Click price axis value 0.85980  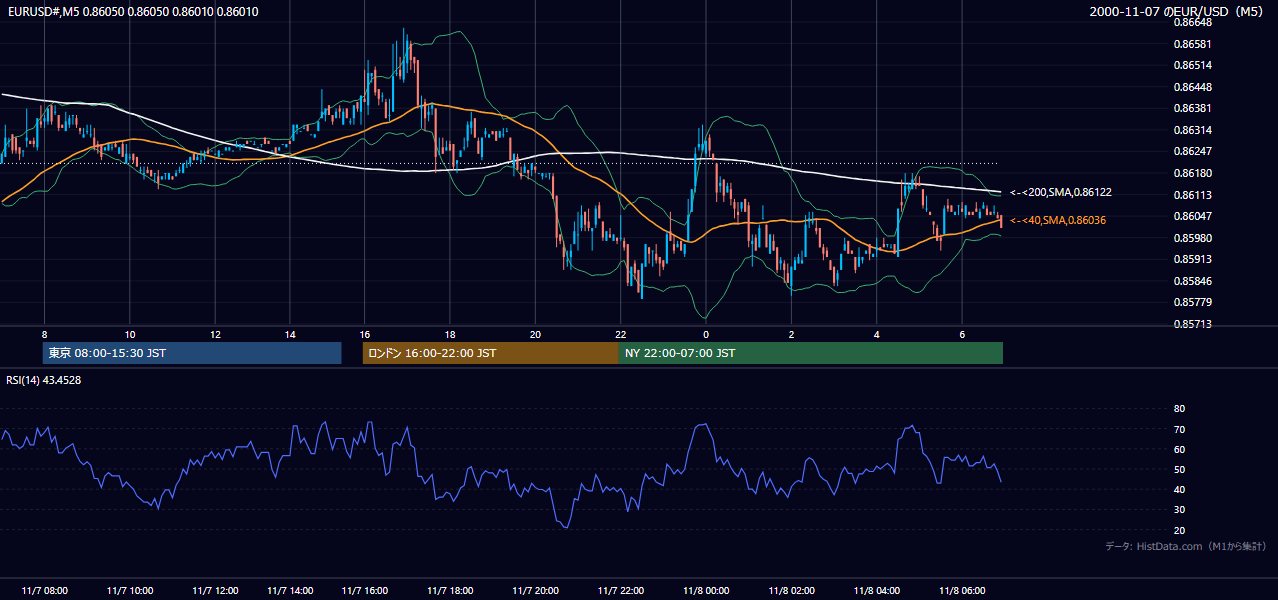[1192, 238]
